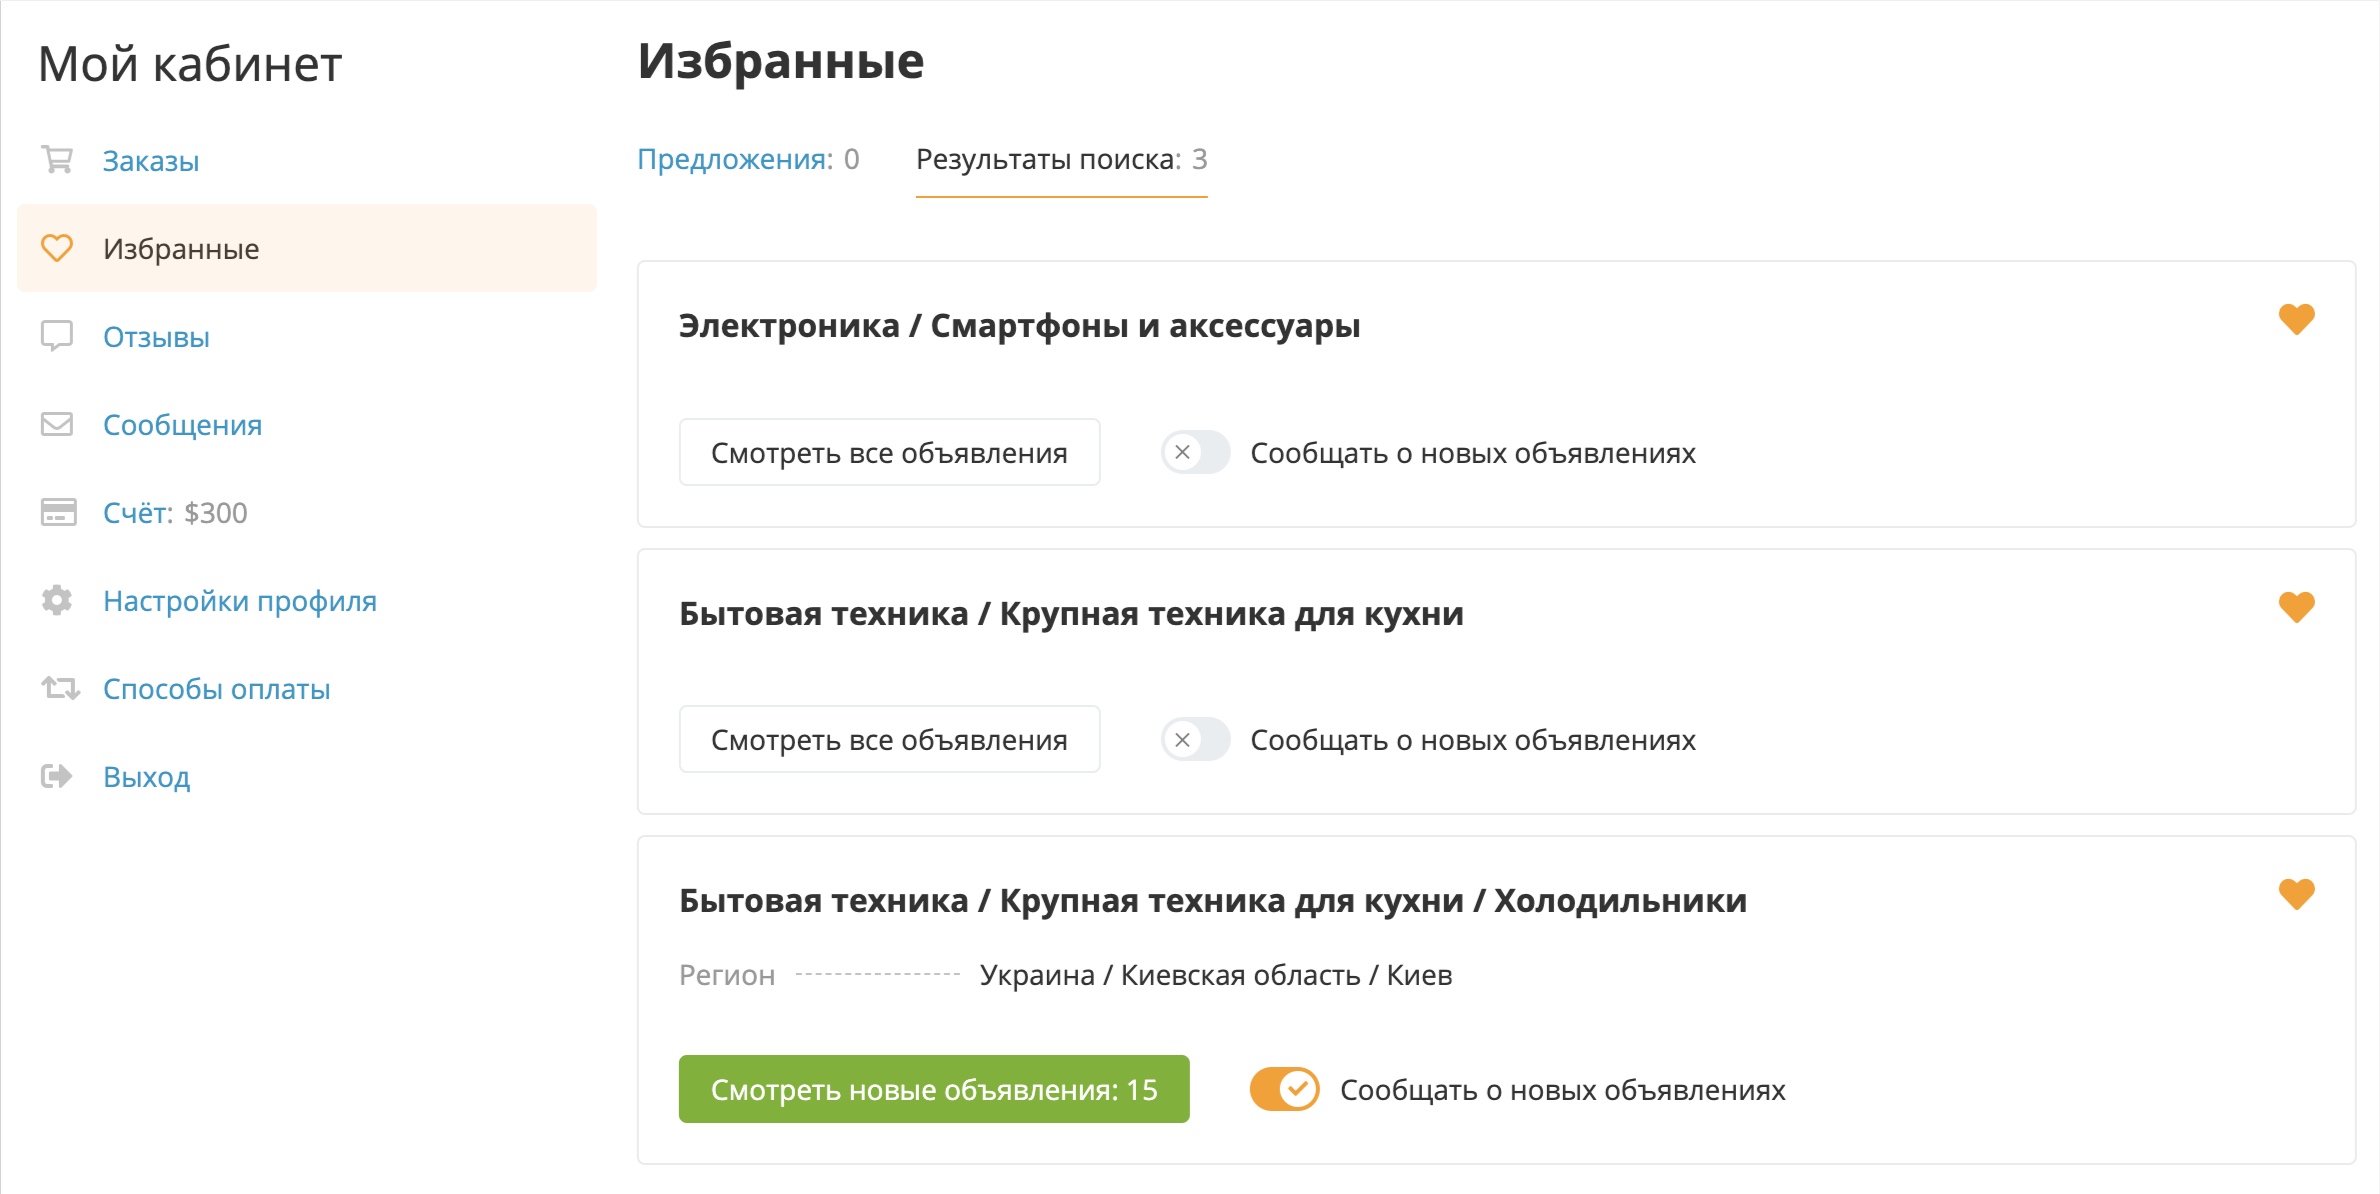The width and height of the screenshot is (2380, 1194).
Task: Click the heart icon on the Холодильники card
Action: (2297, 894)
